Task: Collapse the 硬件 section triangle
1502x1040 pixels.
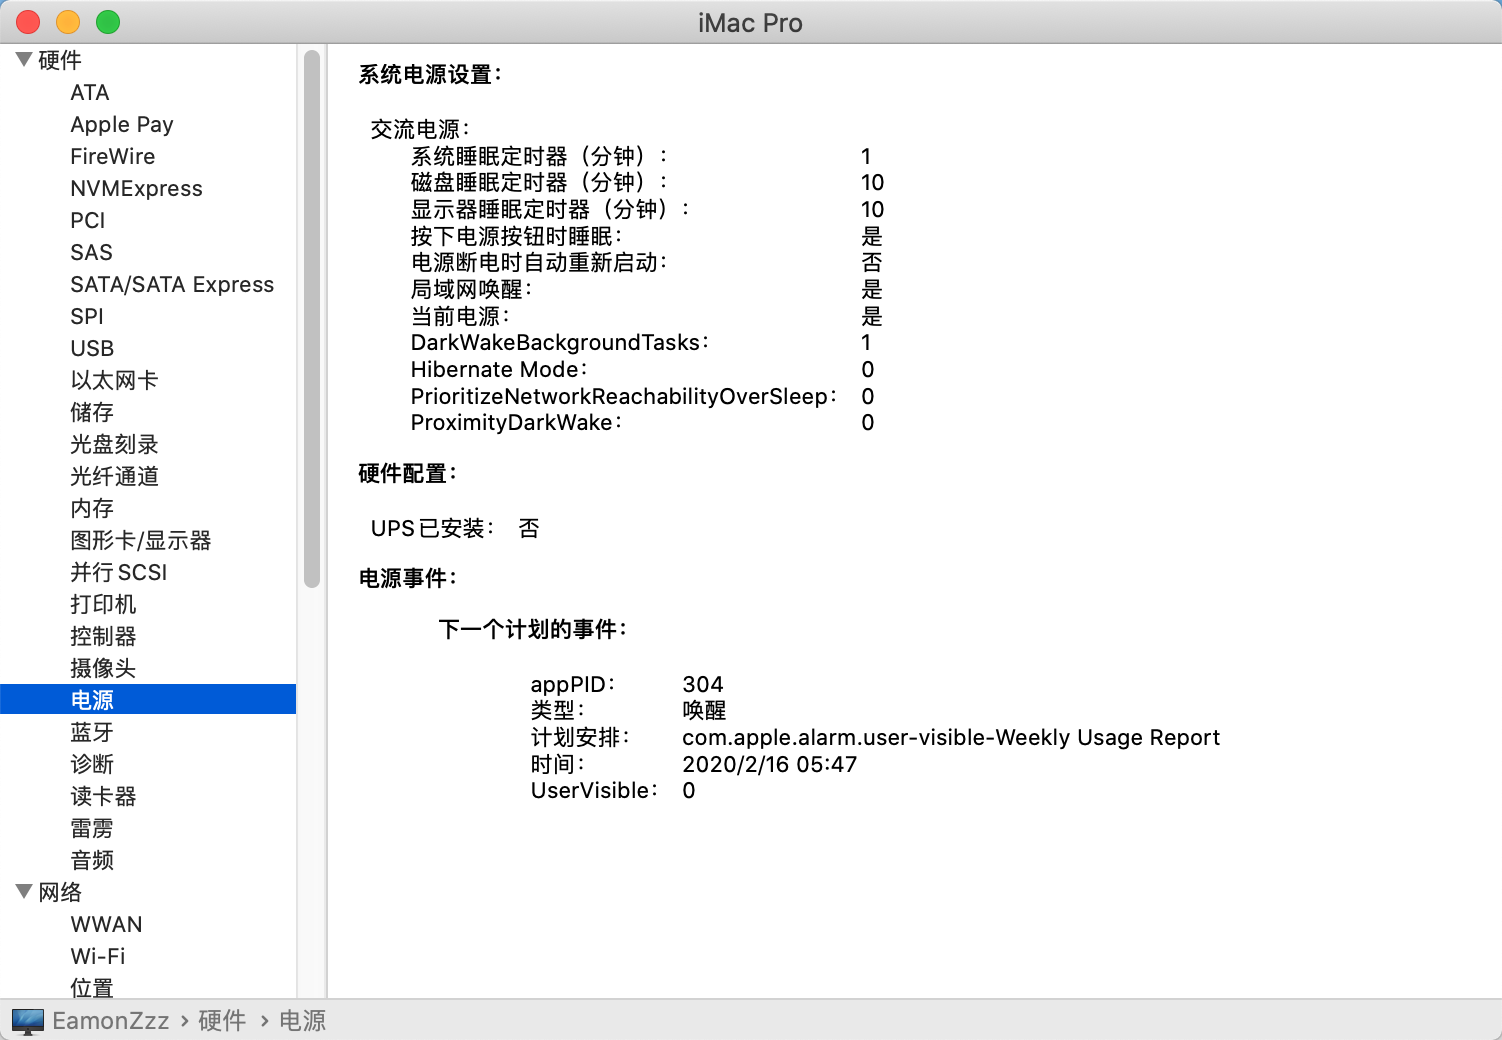Action: pos(24,60)
